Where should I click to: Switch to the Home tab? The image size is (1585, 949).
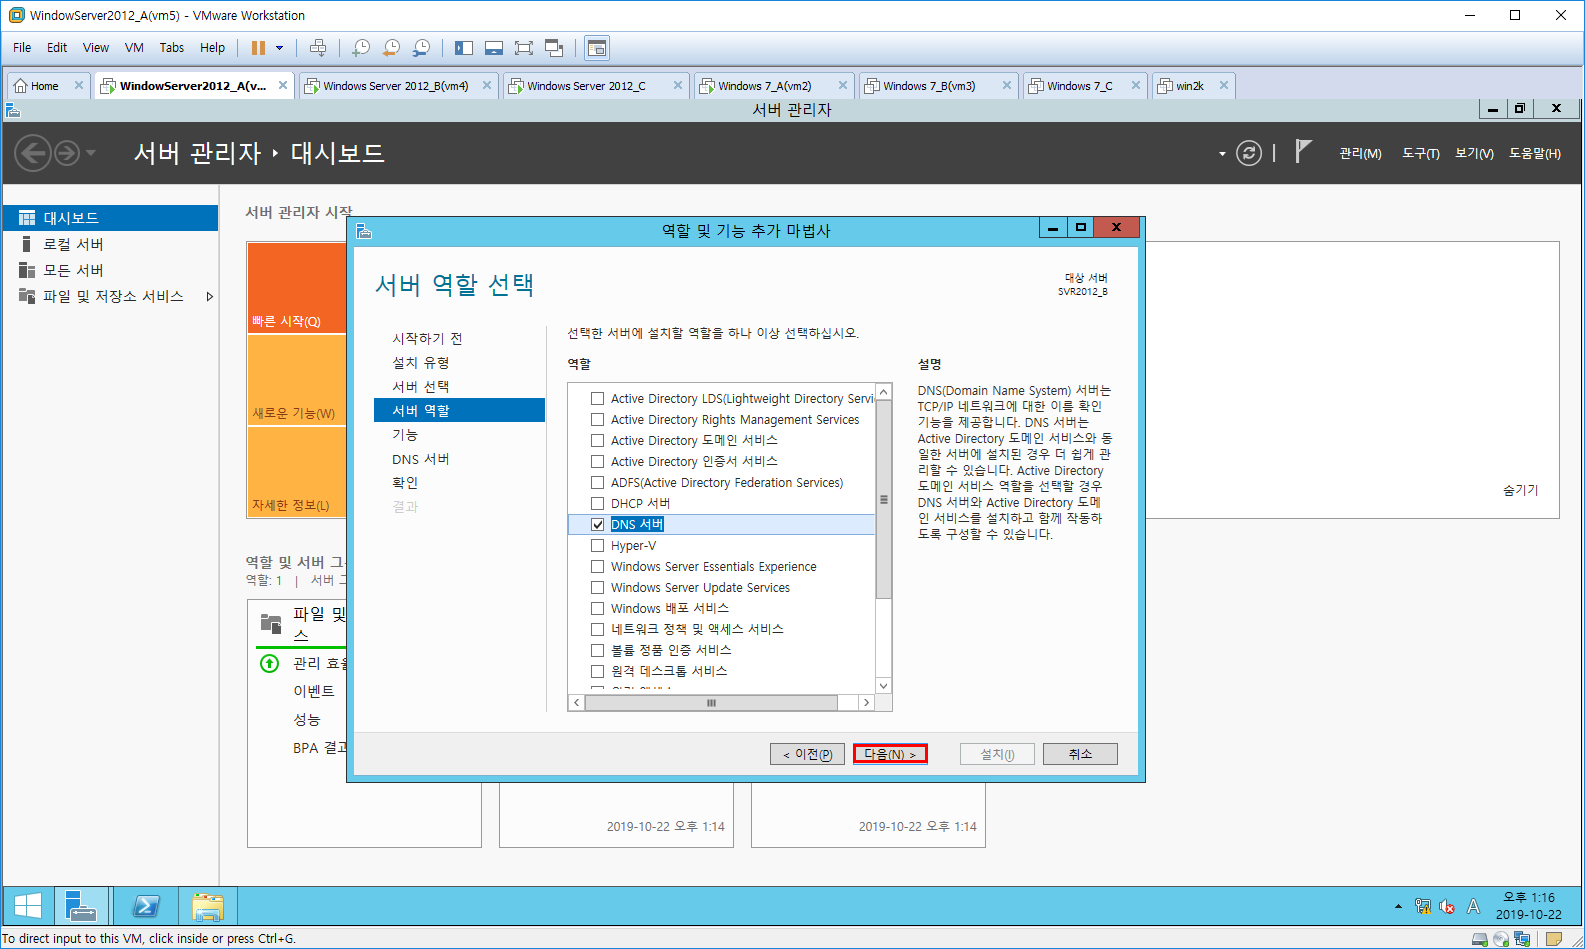coord(44,86)
